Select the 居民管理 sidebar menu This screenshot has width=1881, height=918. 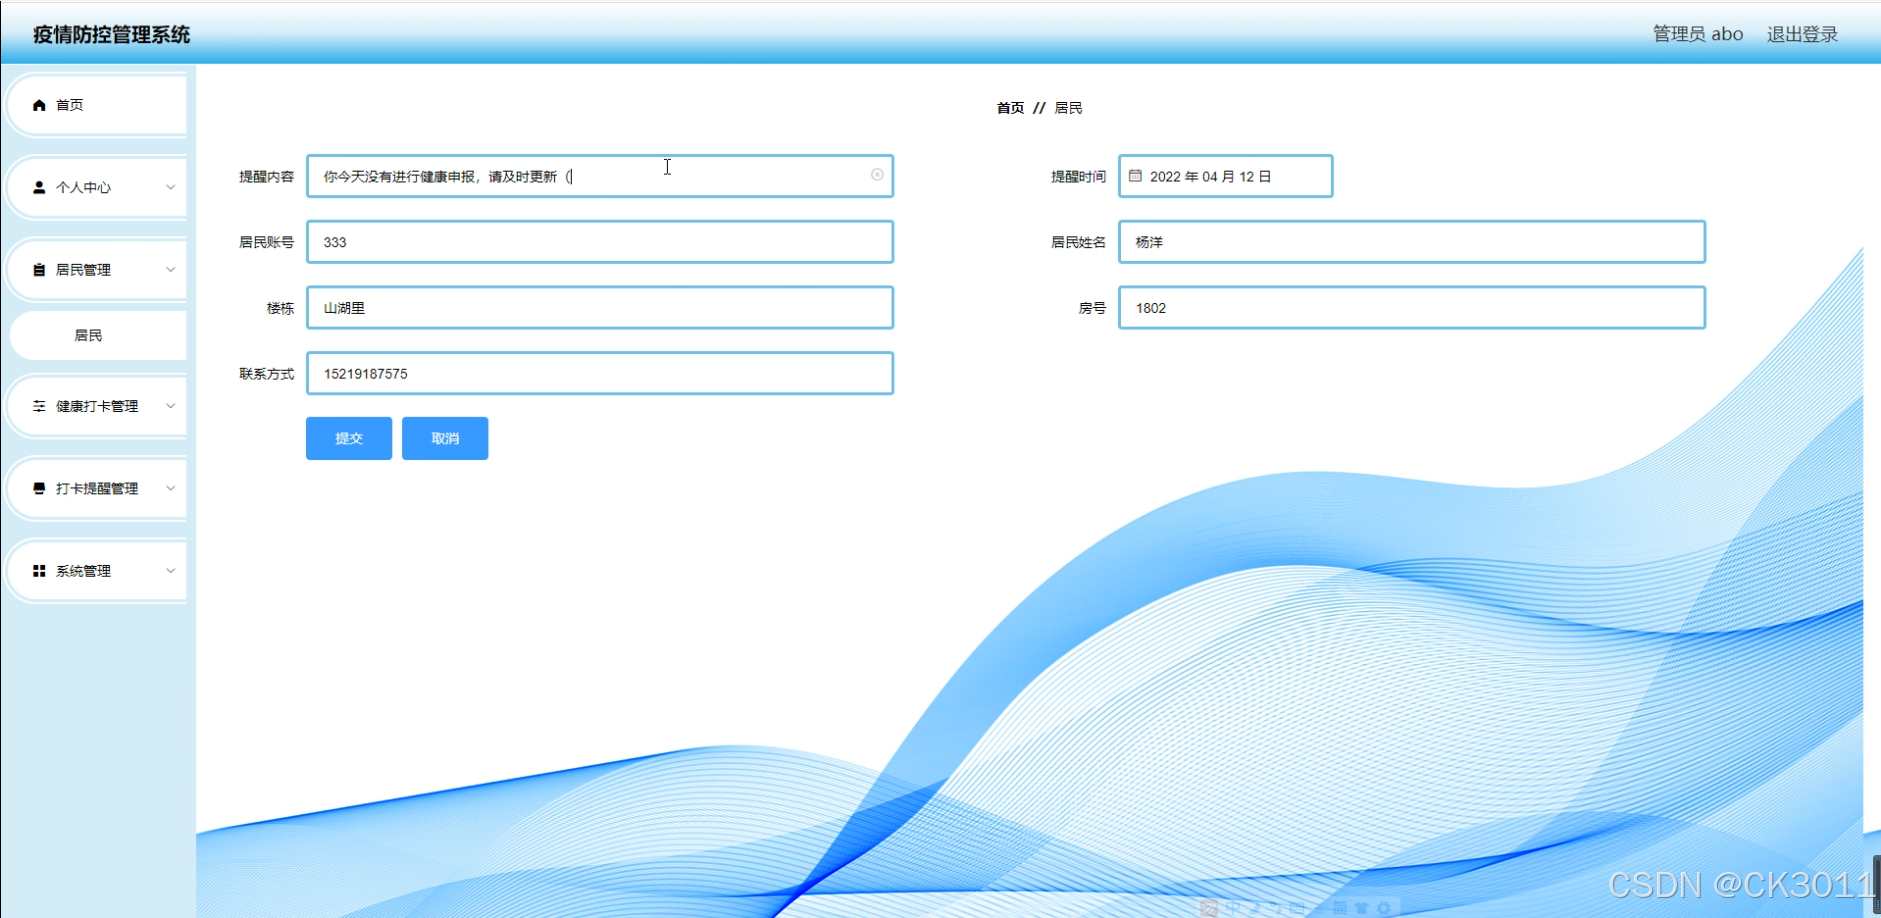coord(97,270)
